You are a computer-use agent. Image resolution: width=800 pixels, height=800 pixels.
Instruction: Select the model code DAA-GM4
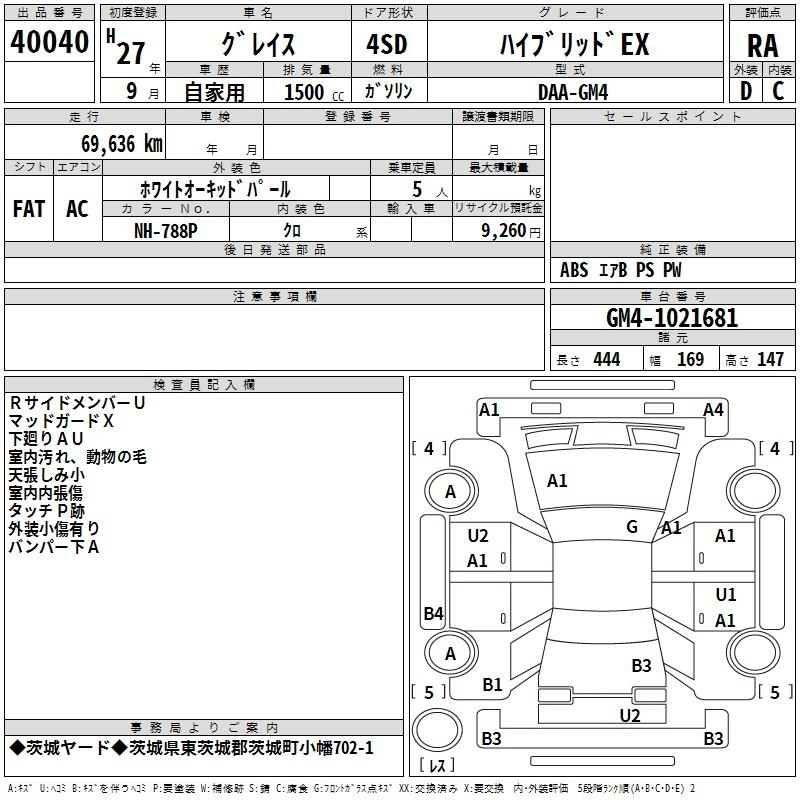(572, 91)
